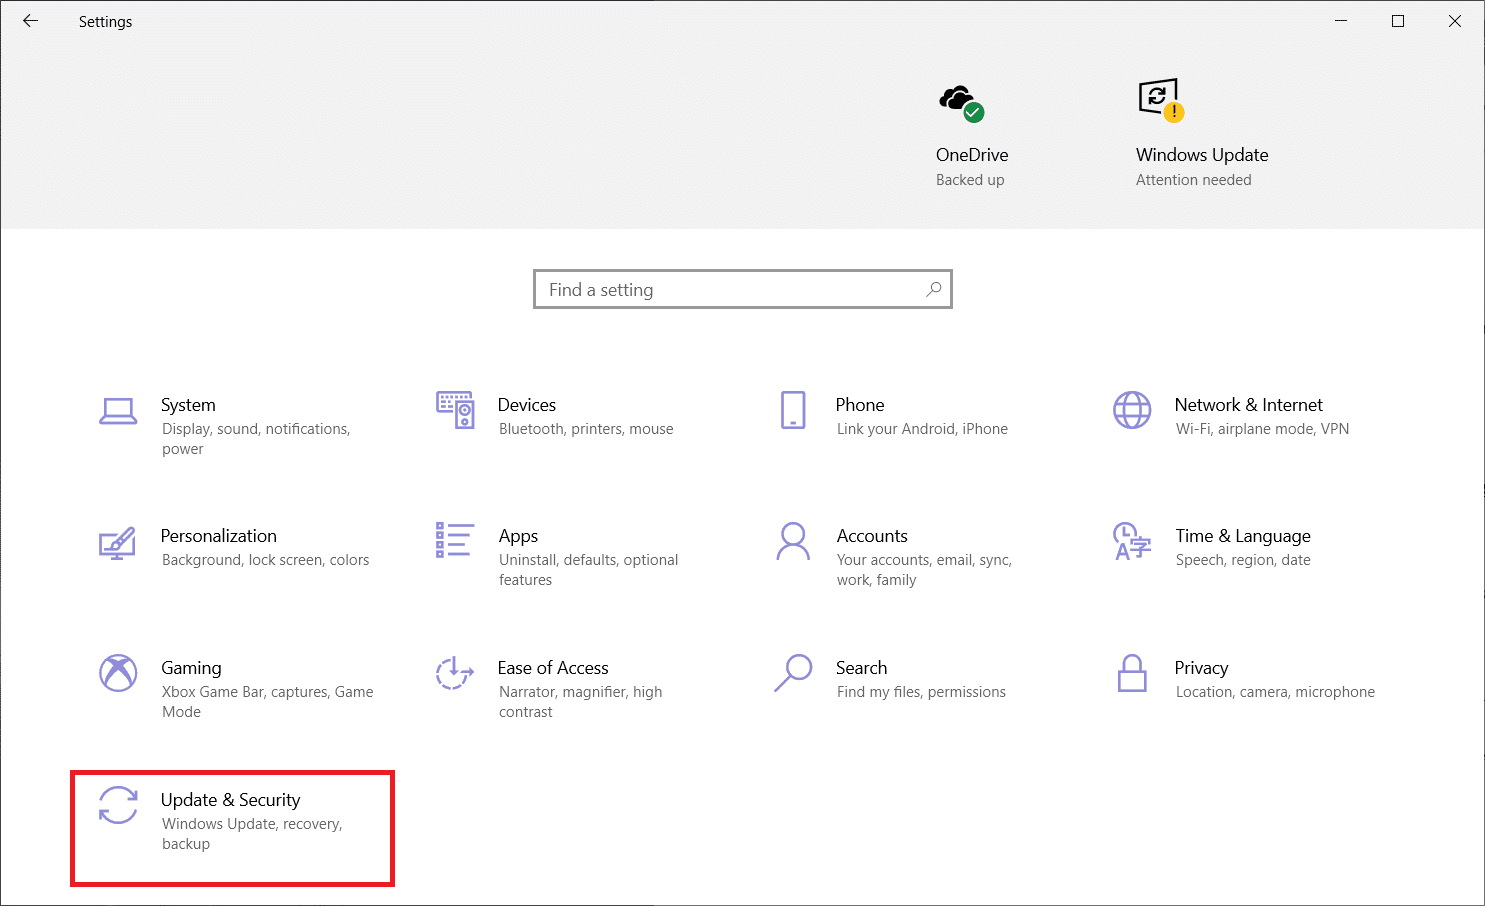The height and width of the screenshot is (906, 1485).
Task: Open Ease of Access icon
Action: [x=455, y=673]
